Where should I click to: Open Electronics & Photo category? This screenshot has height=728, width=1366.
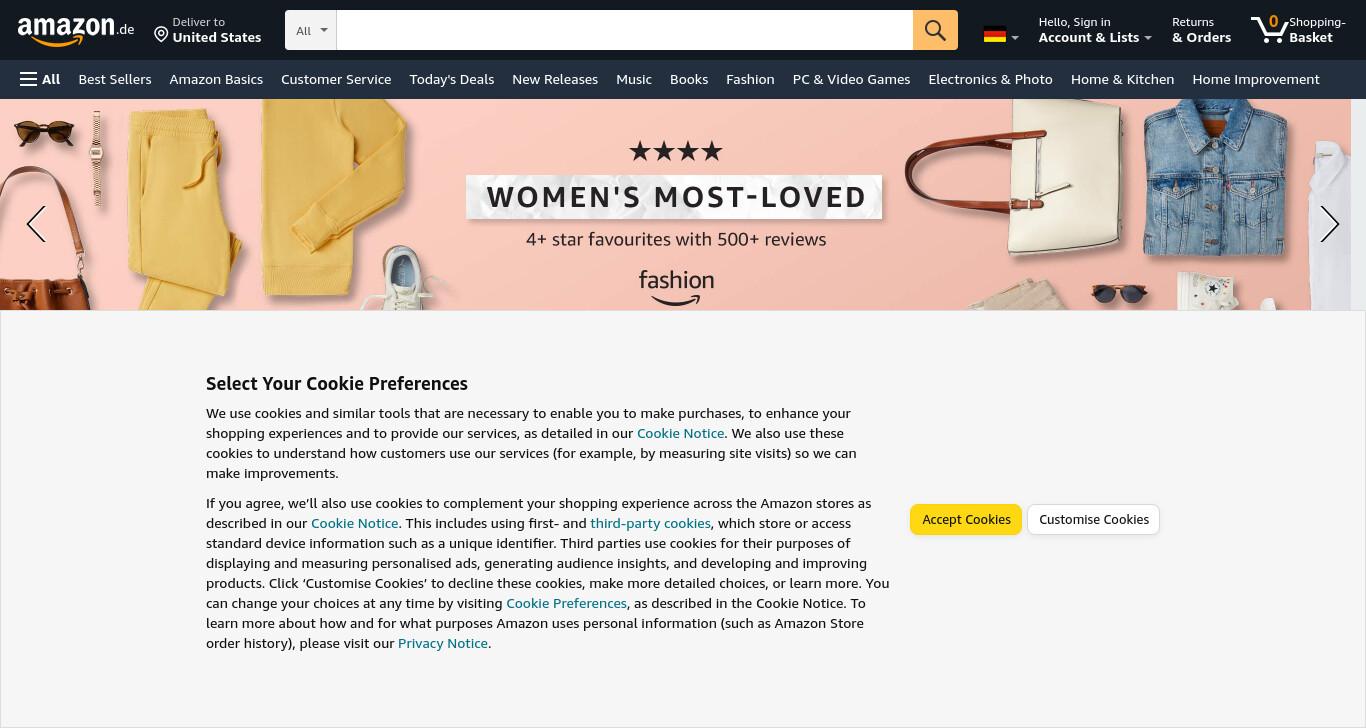tap(990, 79)
